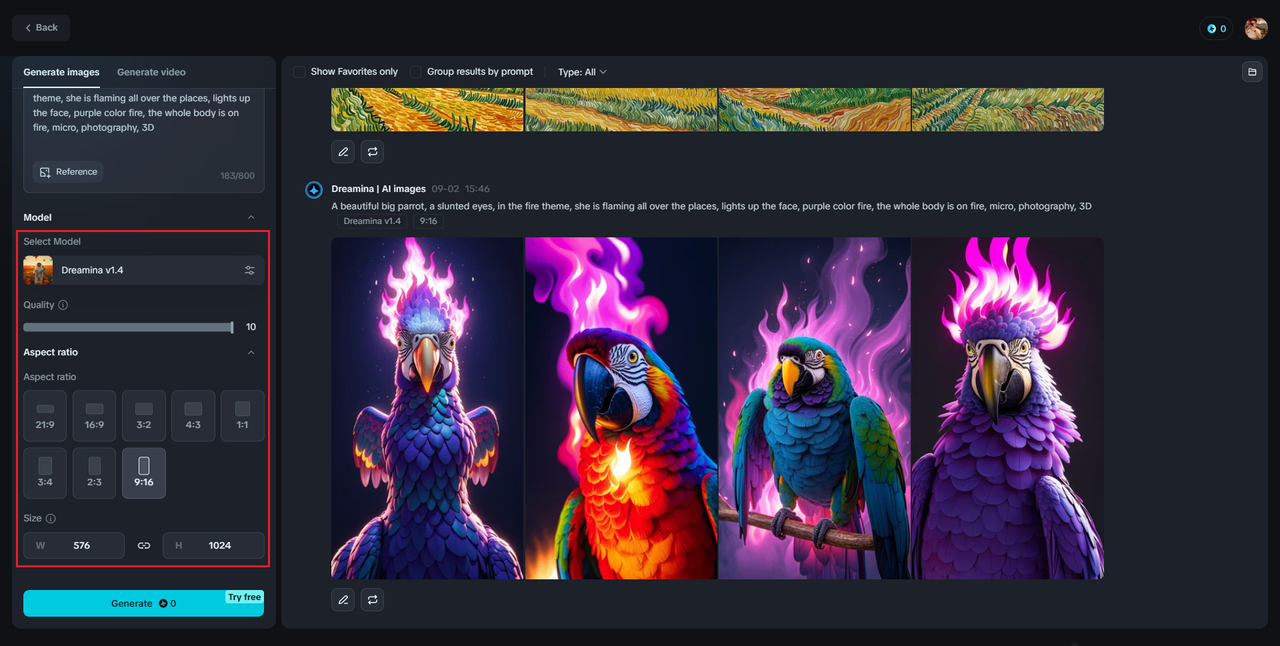Image resolution: width=1280 pixels, height=646 pixels.
Task: Select the 3:2 aspect ratio
Action: (x=144, y=416)
